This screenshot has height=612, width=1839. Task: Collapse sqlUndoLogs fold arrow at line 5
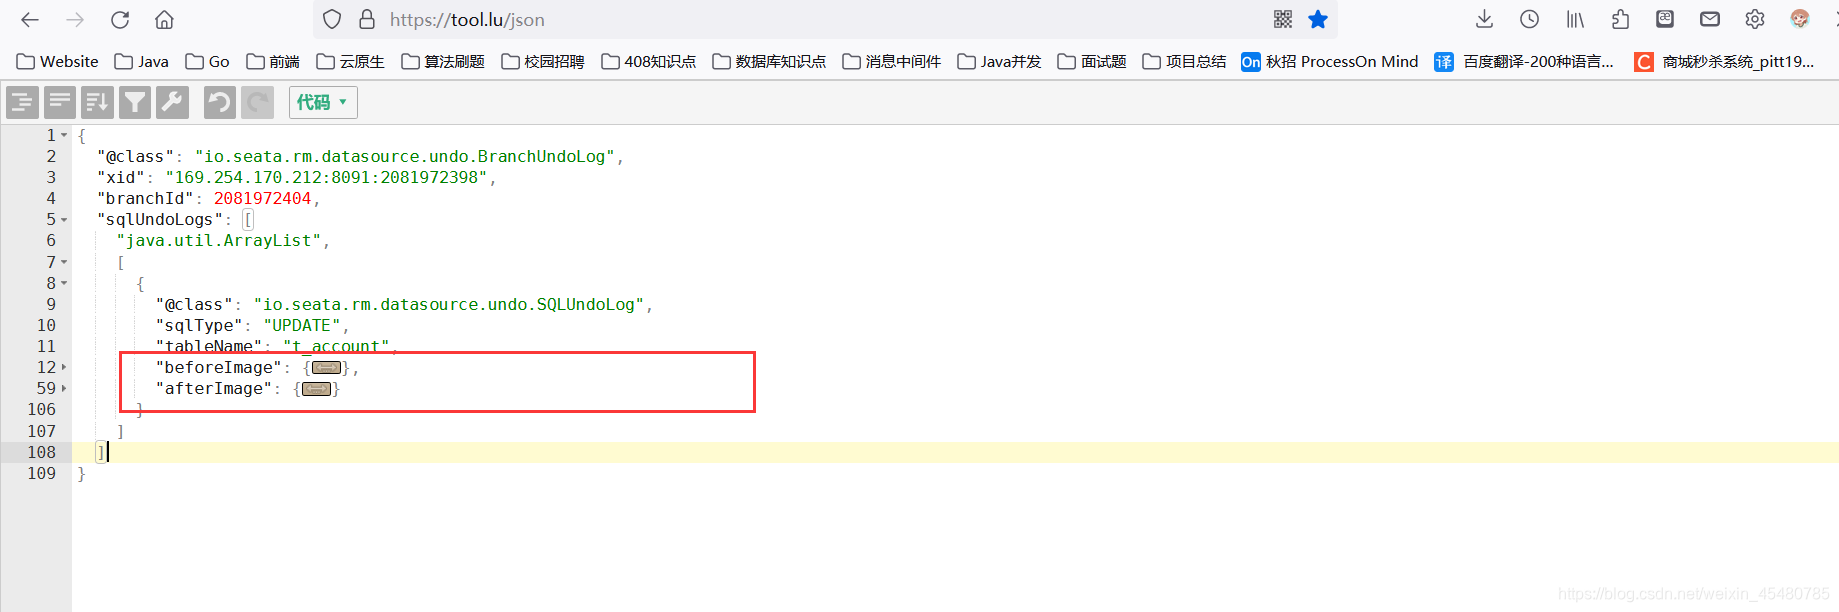[64, 219]
